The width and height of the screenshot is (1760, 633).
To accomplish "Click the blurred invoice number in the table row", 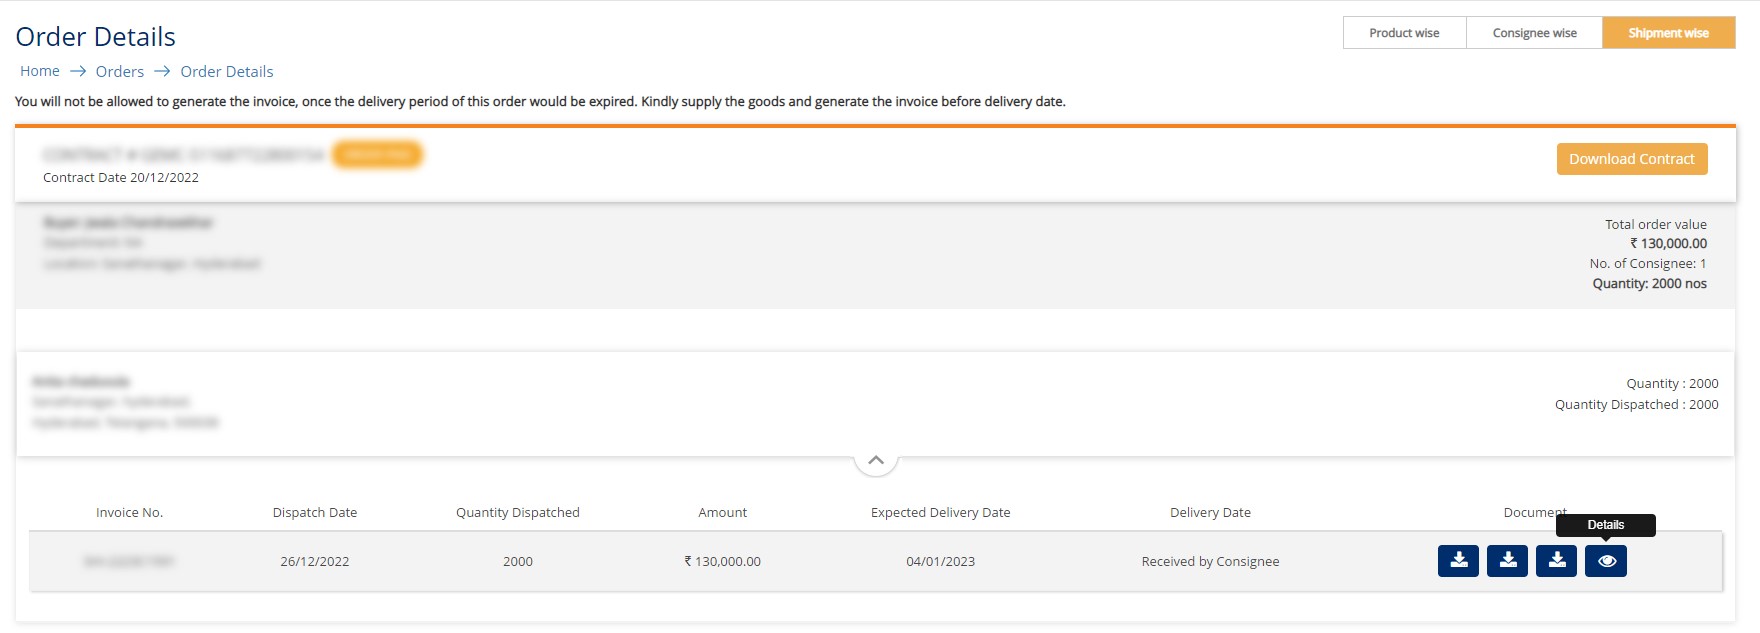I will click(129, 562).
